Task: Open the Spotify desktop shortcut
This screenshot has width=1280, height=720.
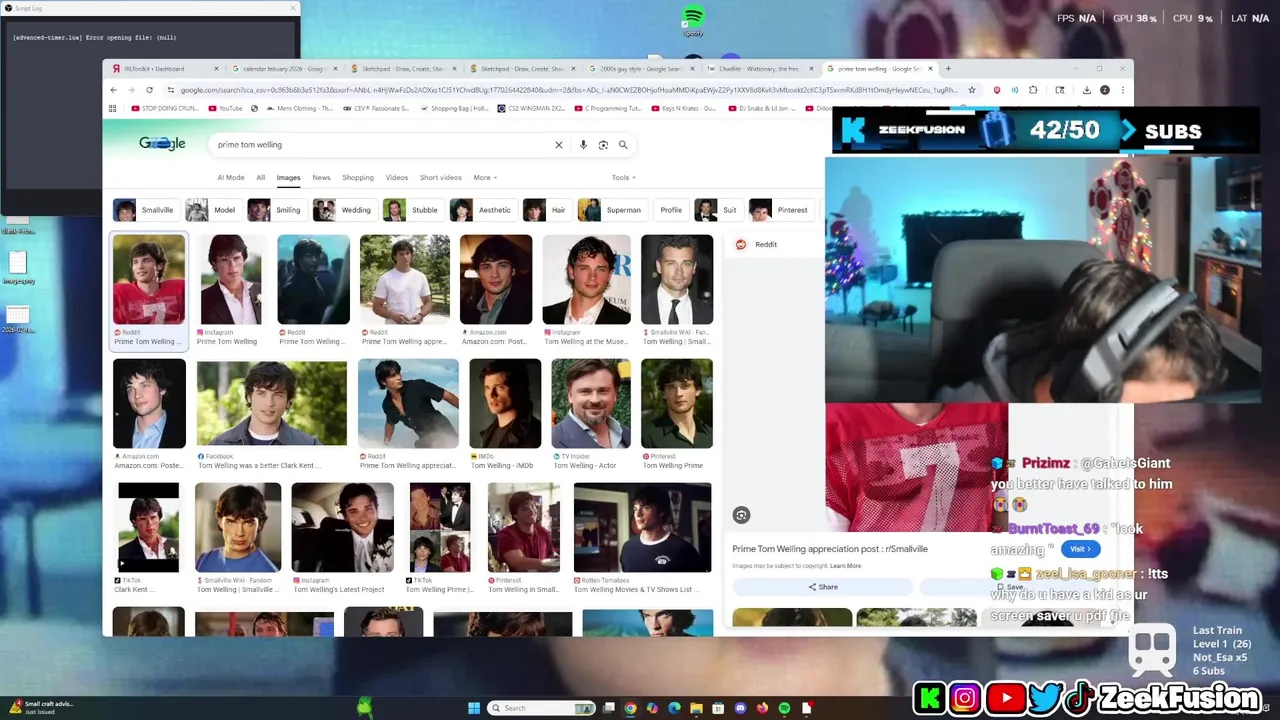Action: [x=693, y=20]
